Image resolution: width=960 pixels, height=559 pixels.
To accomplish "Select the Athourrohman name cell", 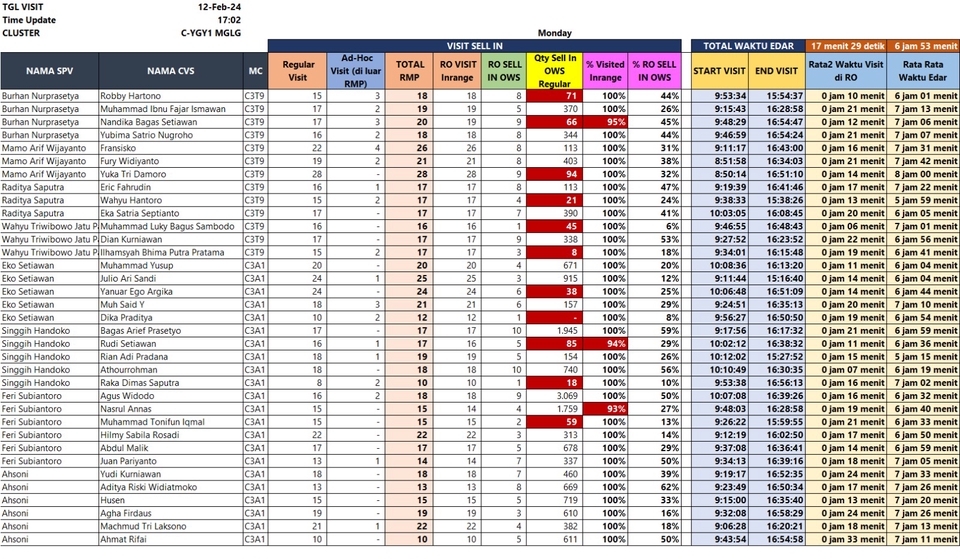I will [171, 370].
